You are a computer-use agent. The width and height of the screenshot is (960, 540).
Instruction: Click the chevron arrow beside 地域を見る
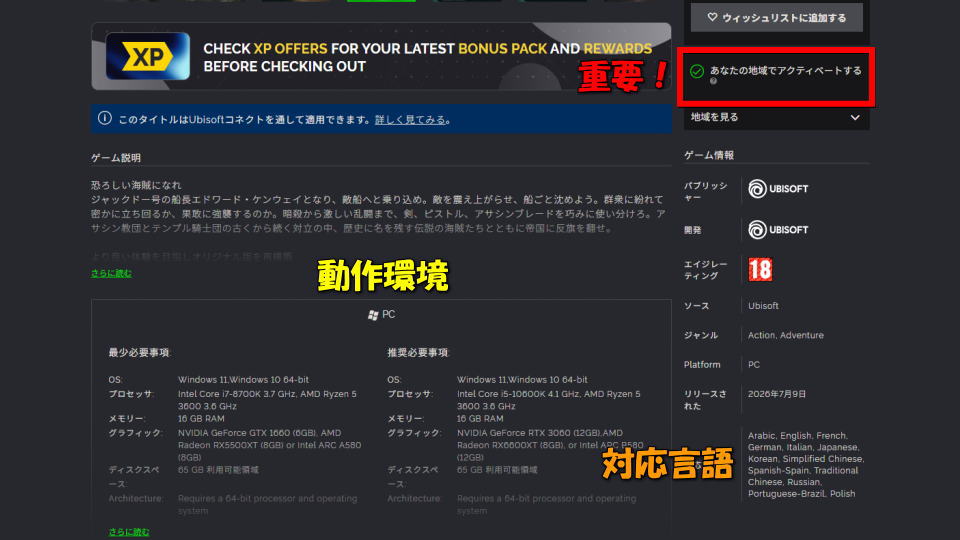point(855,117)
